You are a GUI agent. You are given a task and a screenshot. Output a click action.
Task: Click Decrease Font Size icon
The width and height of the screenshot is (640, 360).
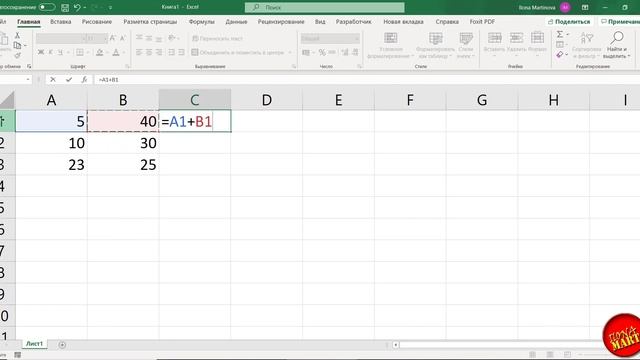tap(122, 38)
